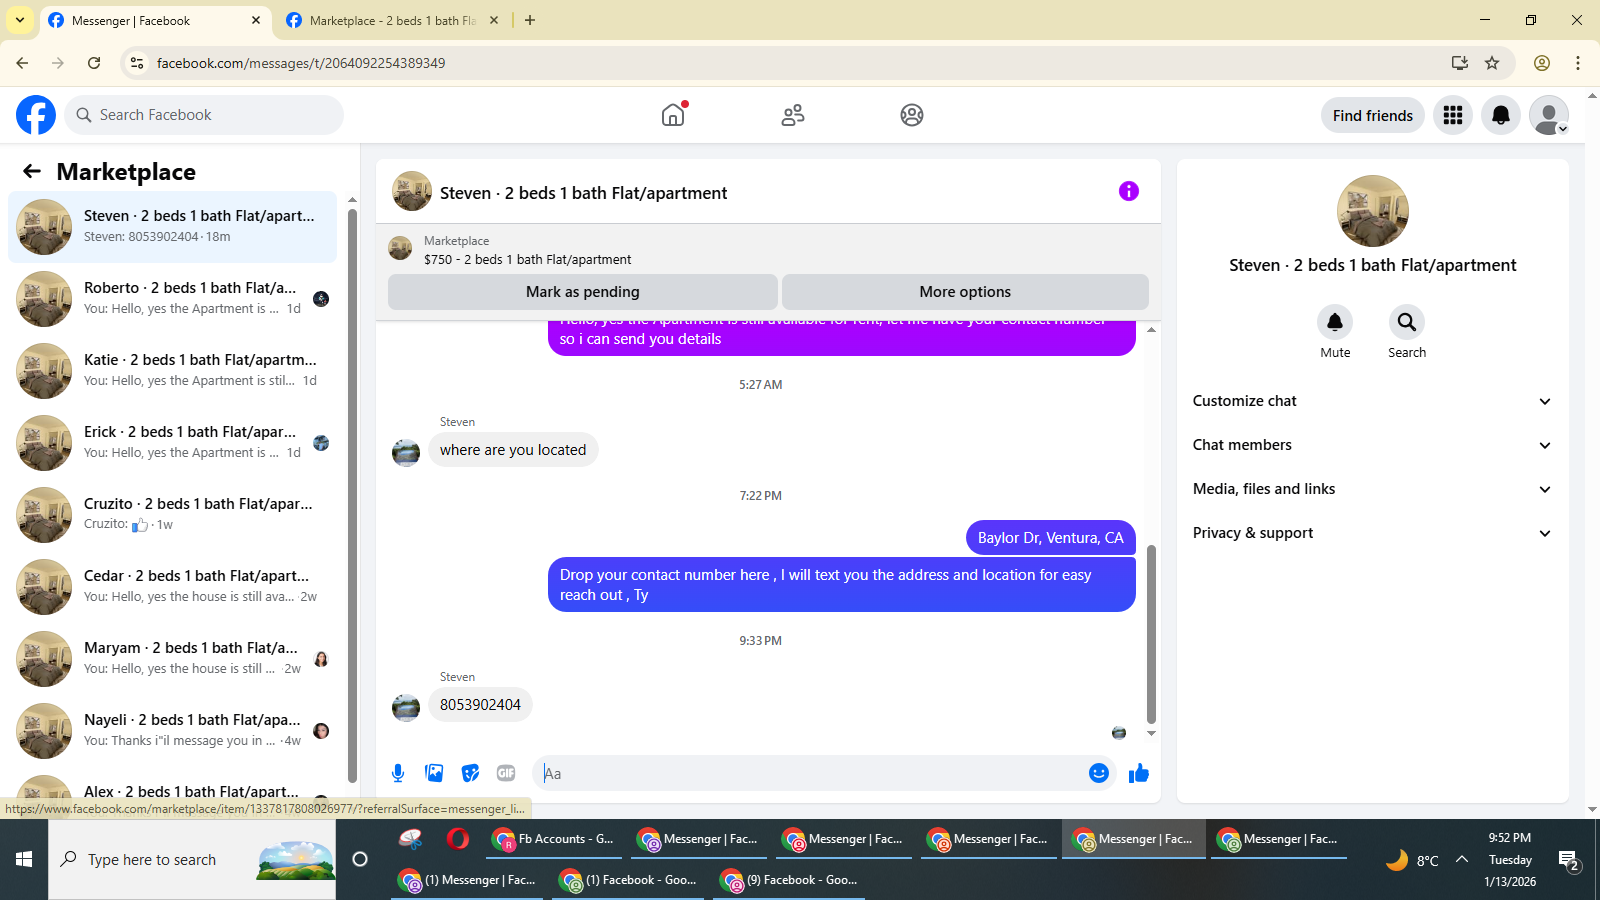Open Facebook home via the logo
The width and height of the screenshot is (1600, 900).
click(x=36, y=115)
